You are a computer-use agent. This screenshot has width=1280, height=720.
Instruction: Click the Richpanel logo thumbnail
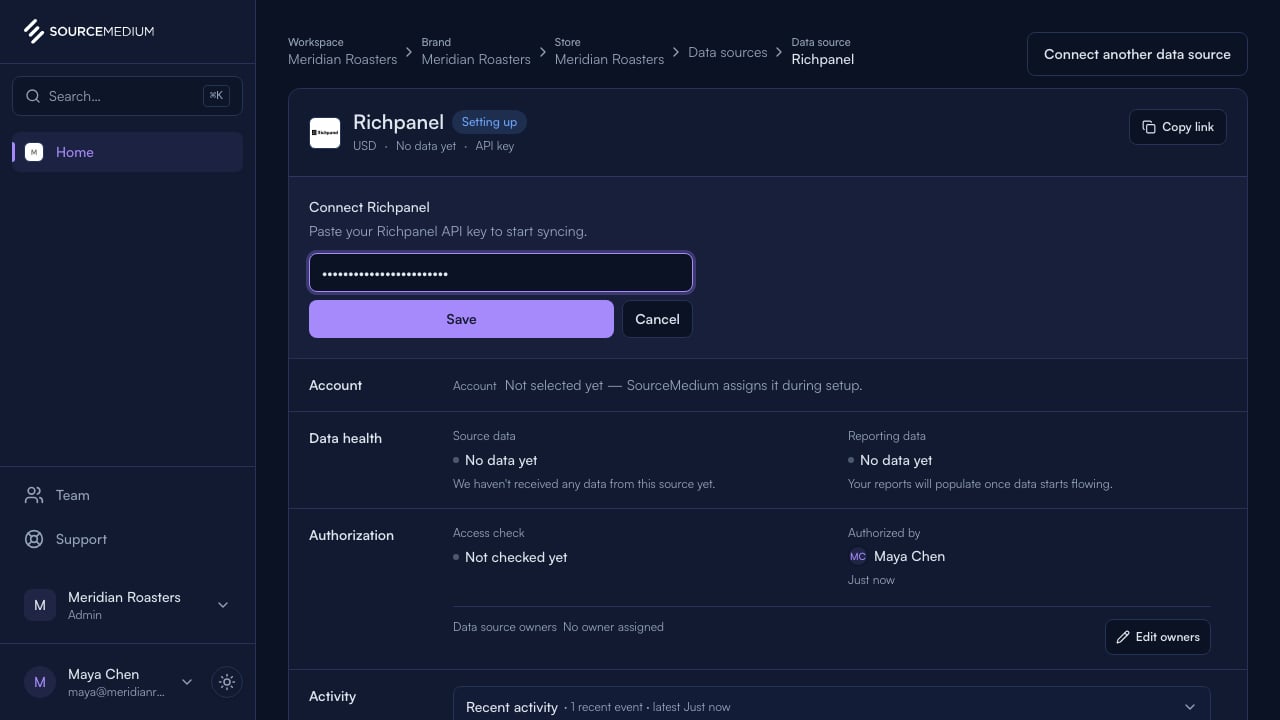click(325, 133)
